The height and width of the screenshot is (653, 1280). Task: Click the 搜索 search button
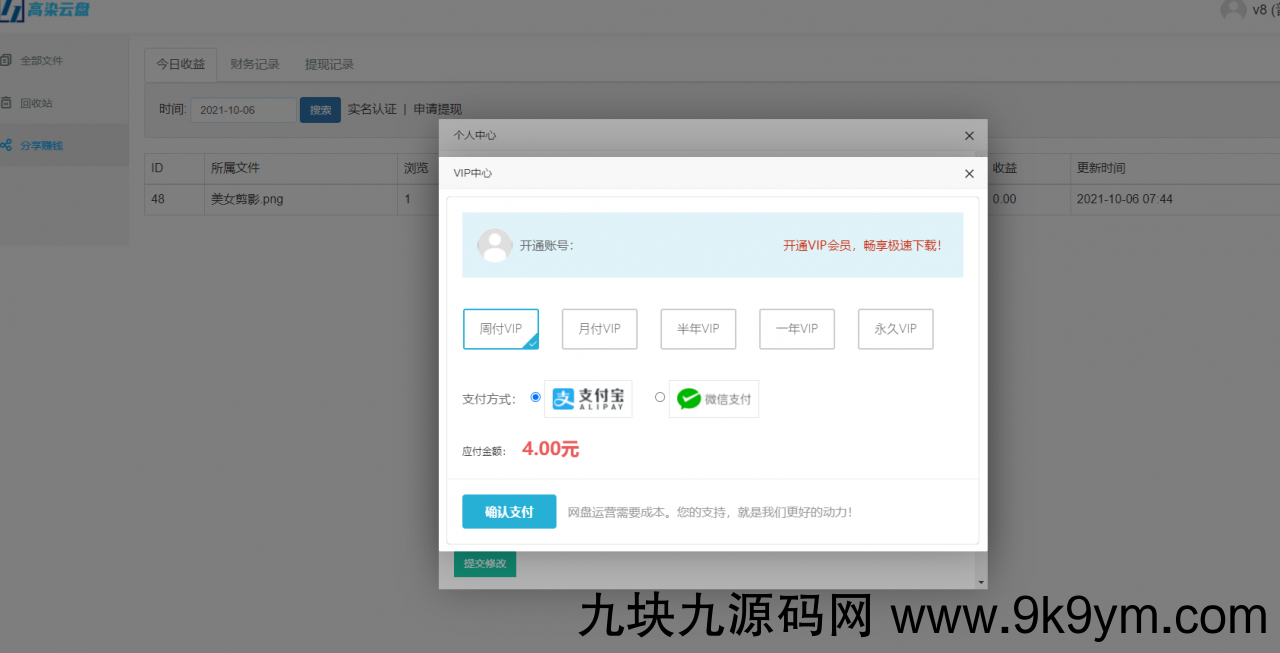[x=320, y=110]
